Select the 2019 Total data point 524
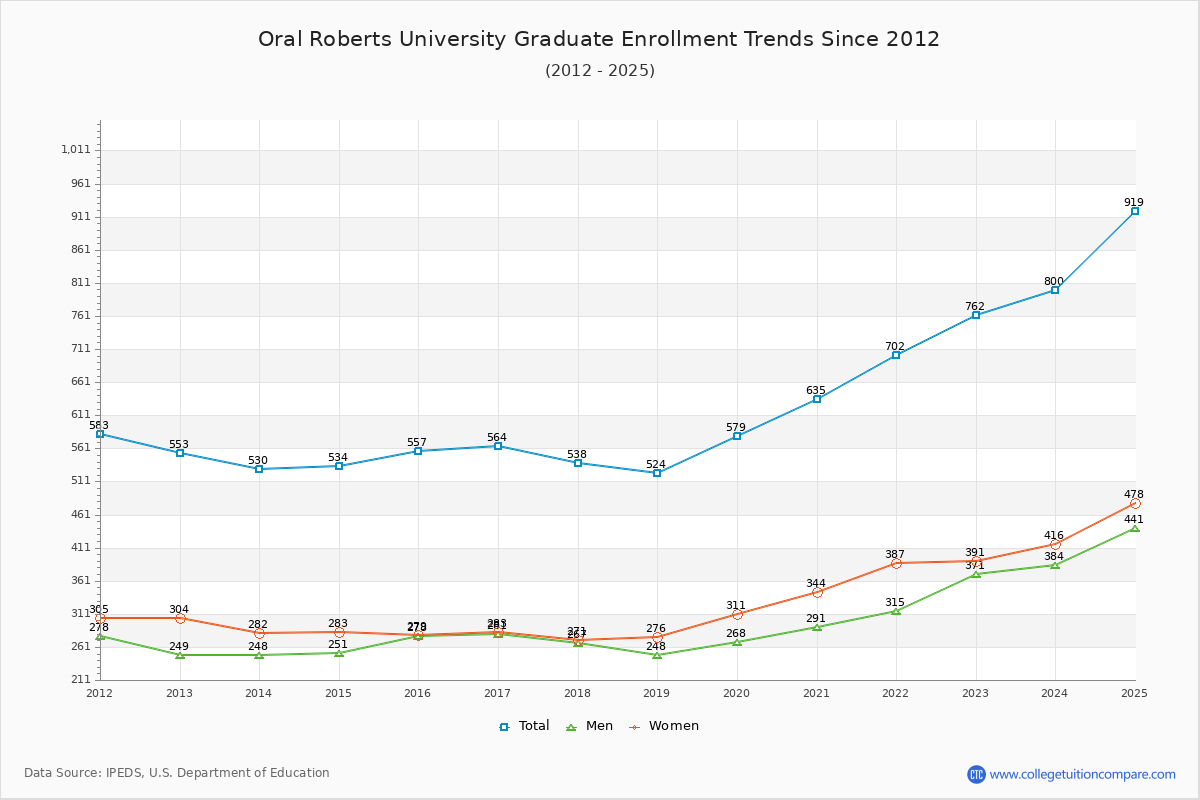The height and width of the screenshot is (800, 1200). (x=657, y=473)
